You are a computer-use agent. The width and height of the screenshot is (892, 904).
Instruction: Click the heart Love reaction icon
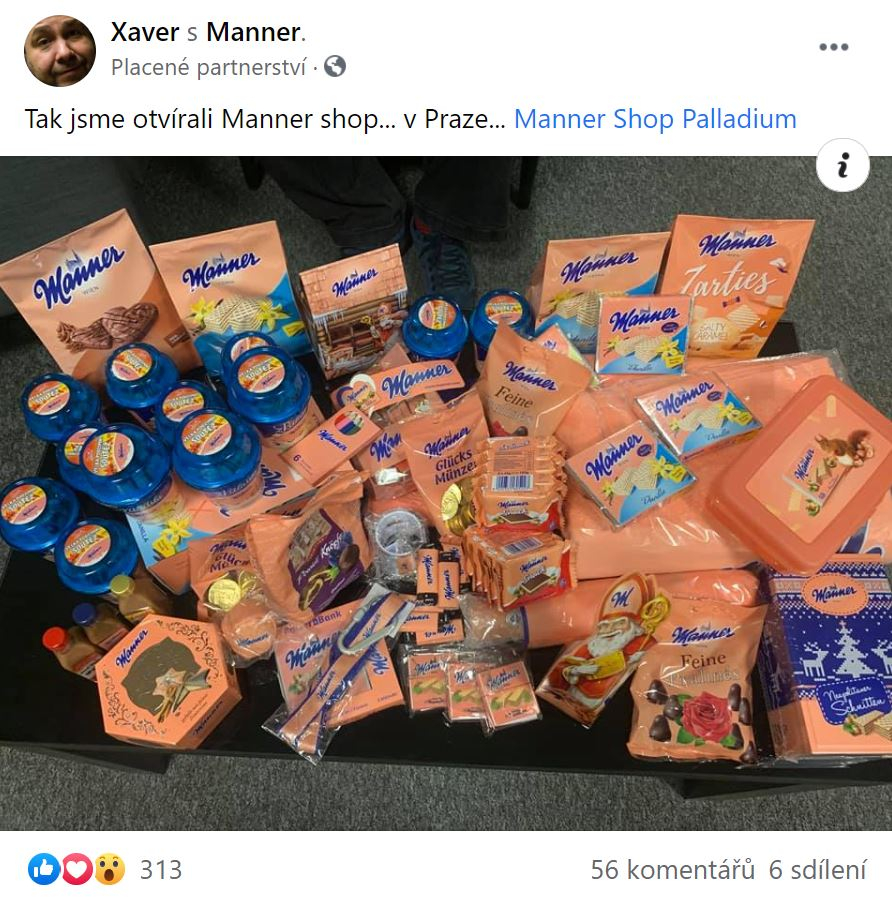[77, 869]
